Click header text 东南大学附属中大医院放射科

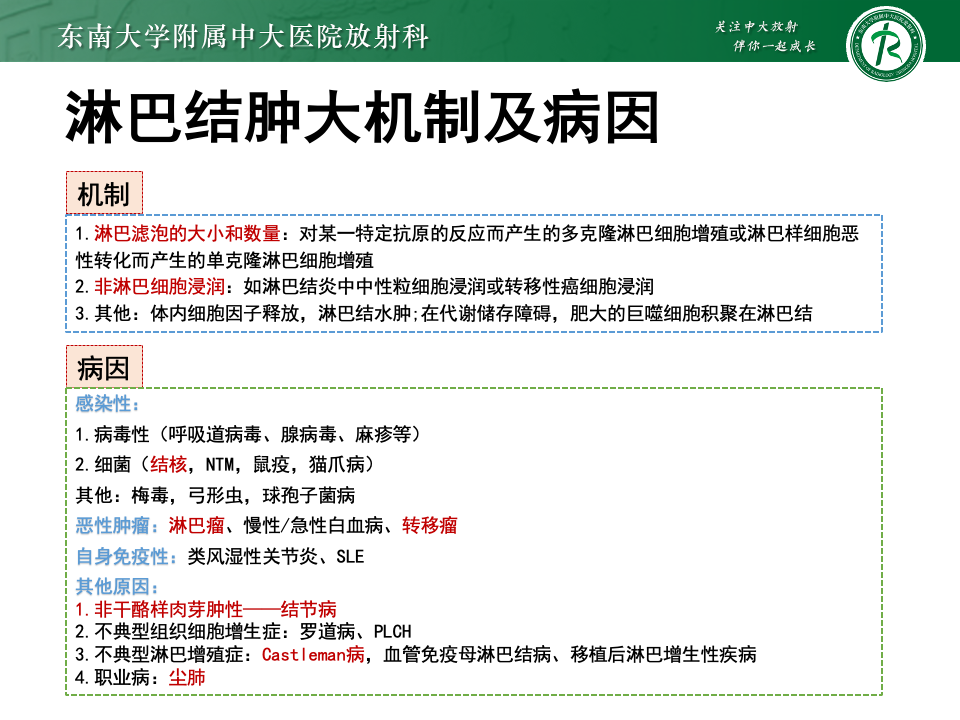point(243,36)
